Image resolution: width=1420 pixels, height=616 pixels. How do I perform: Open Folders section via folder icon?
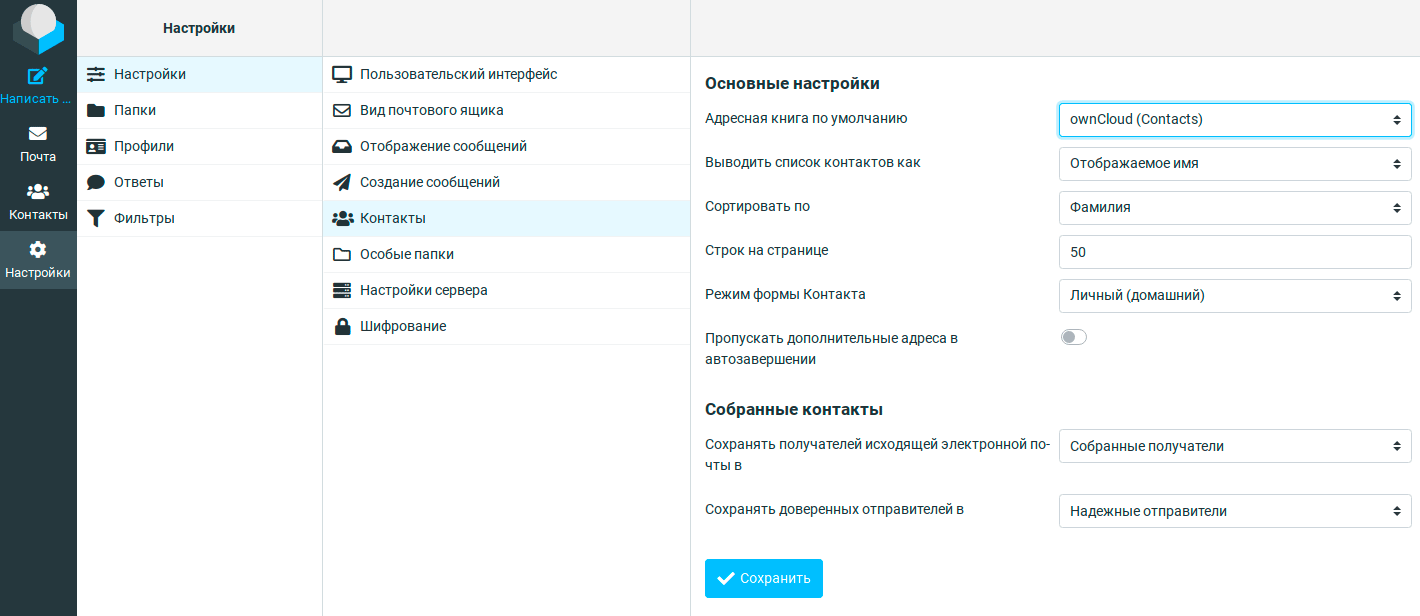96,111
